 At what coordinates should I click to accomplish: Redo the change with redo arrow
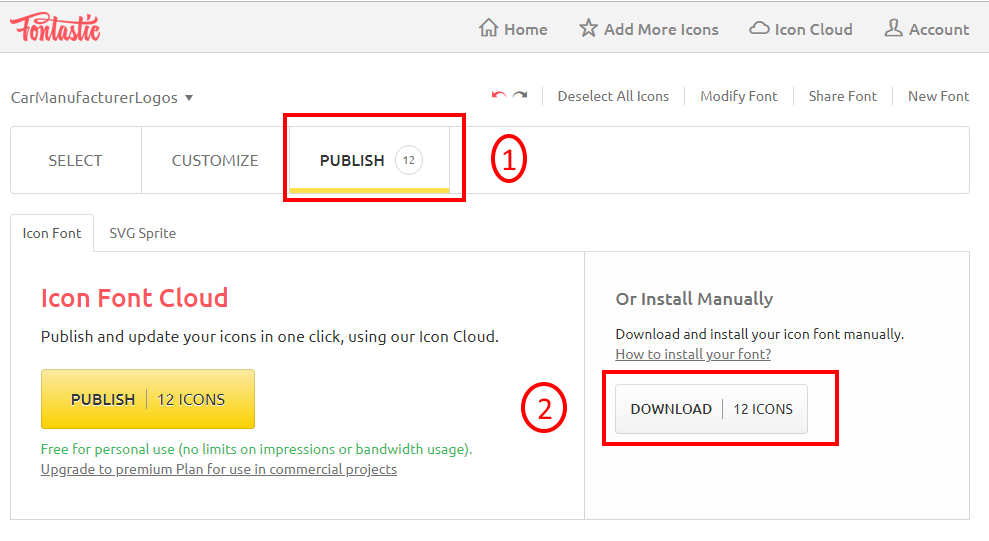pyautogui.click(x=520, y=95)
